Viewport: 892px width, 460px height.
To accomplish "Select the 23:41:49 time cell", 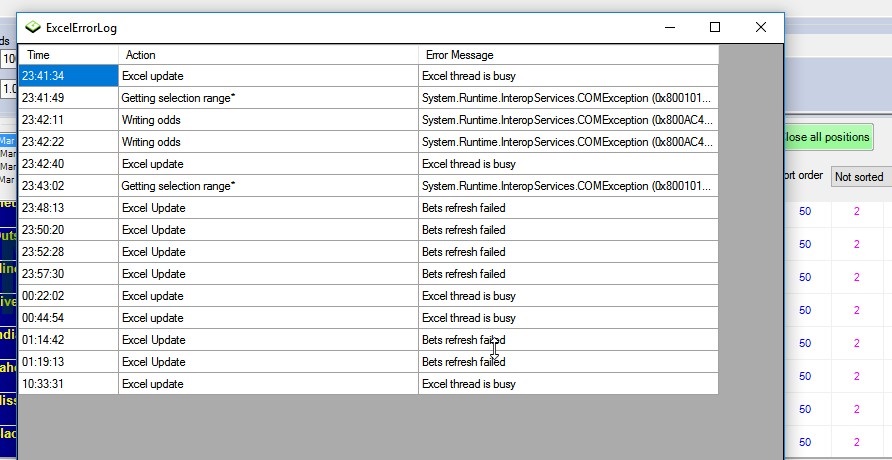I will click(68, 98).
